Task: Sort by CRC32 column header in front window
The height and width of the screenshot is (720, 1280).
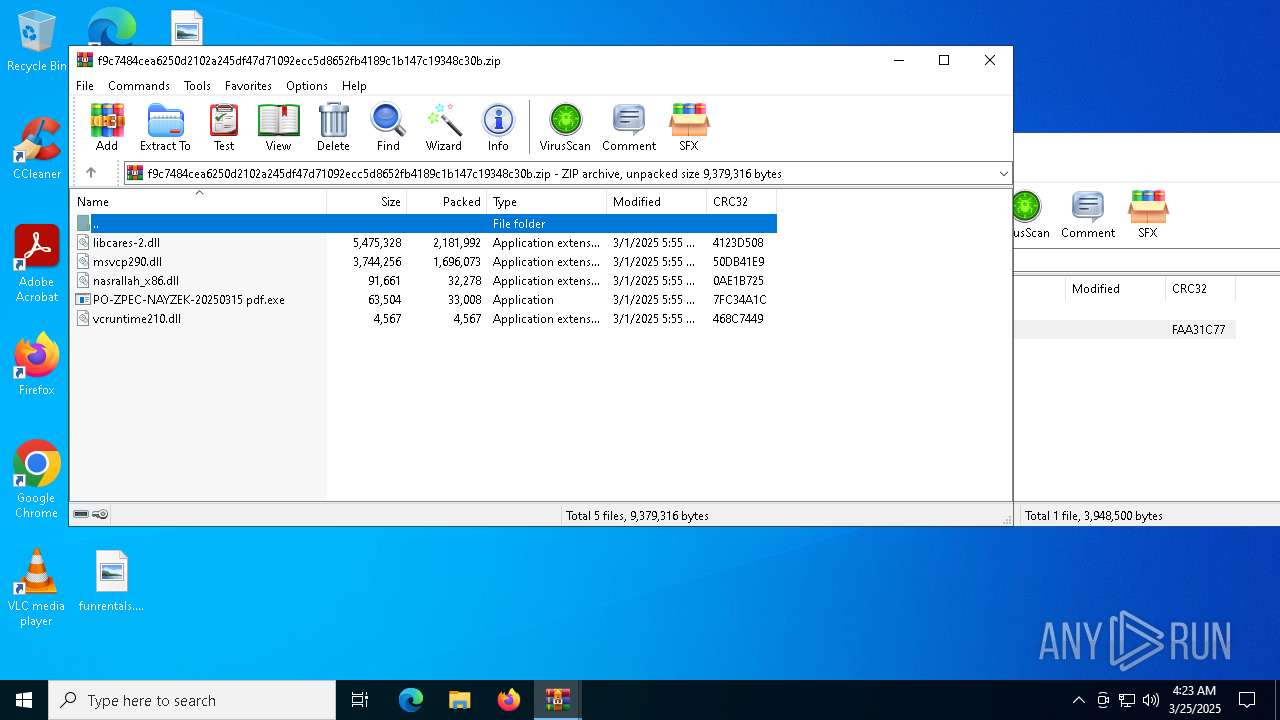Action: pos(742,201)
